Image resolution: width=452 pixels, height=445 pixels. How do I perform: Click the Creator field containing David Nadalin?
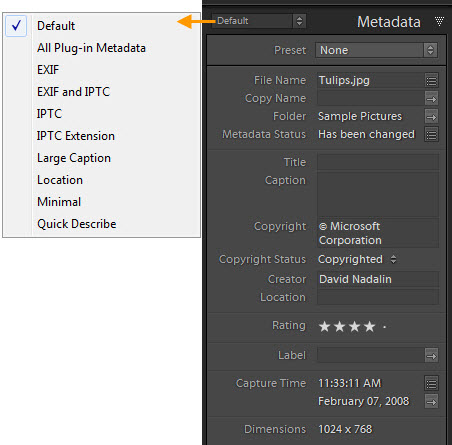(378, 279)
